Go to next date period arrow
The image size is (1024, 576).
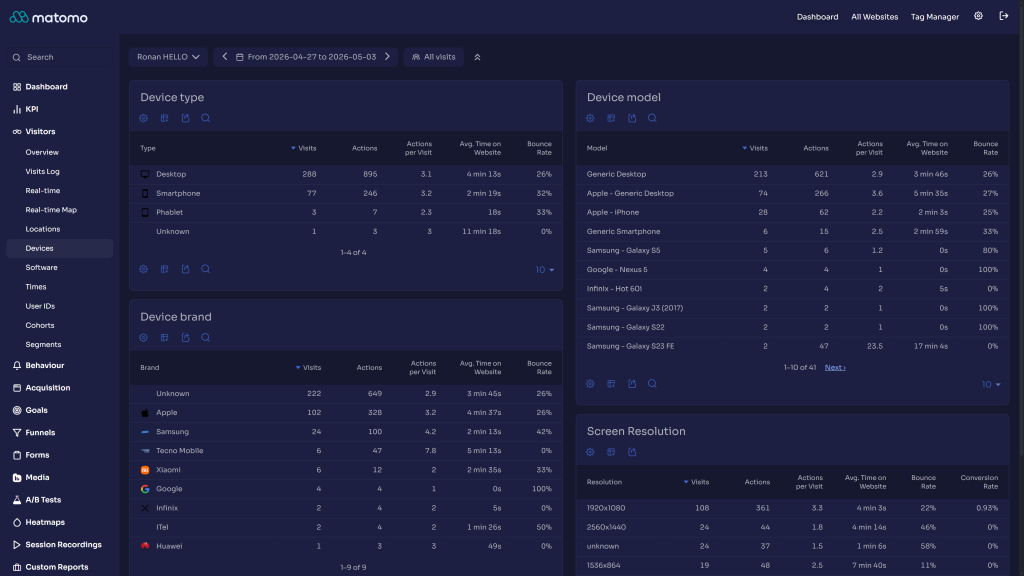(387, 57)
